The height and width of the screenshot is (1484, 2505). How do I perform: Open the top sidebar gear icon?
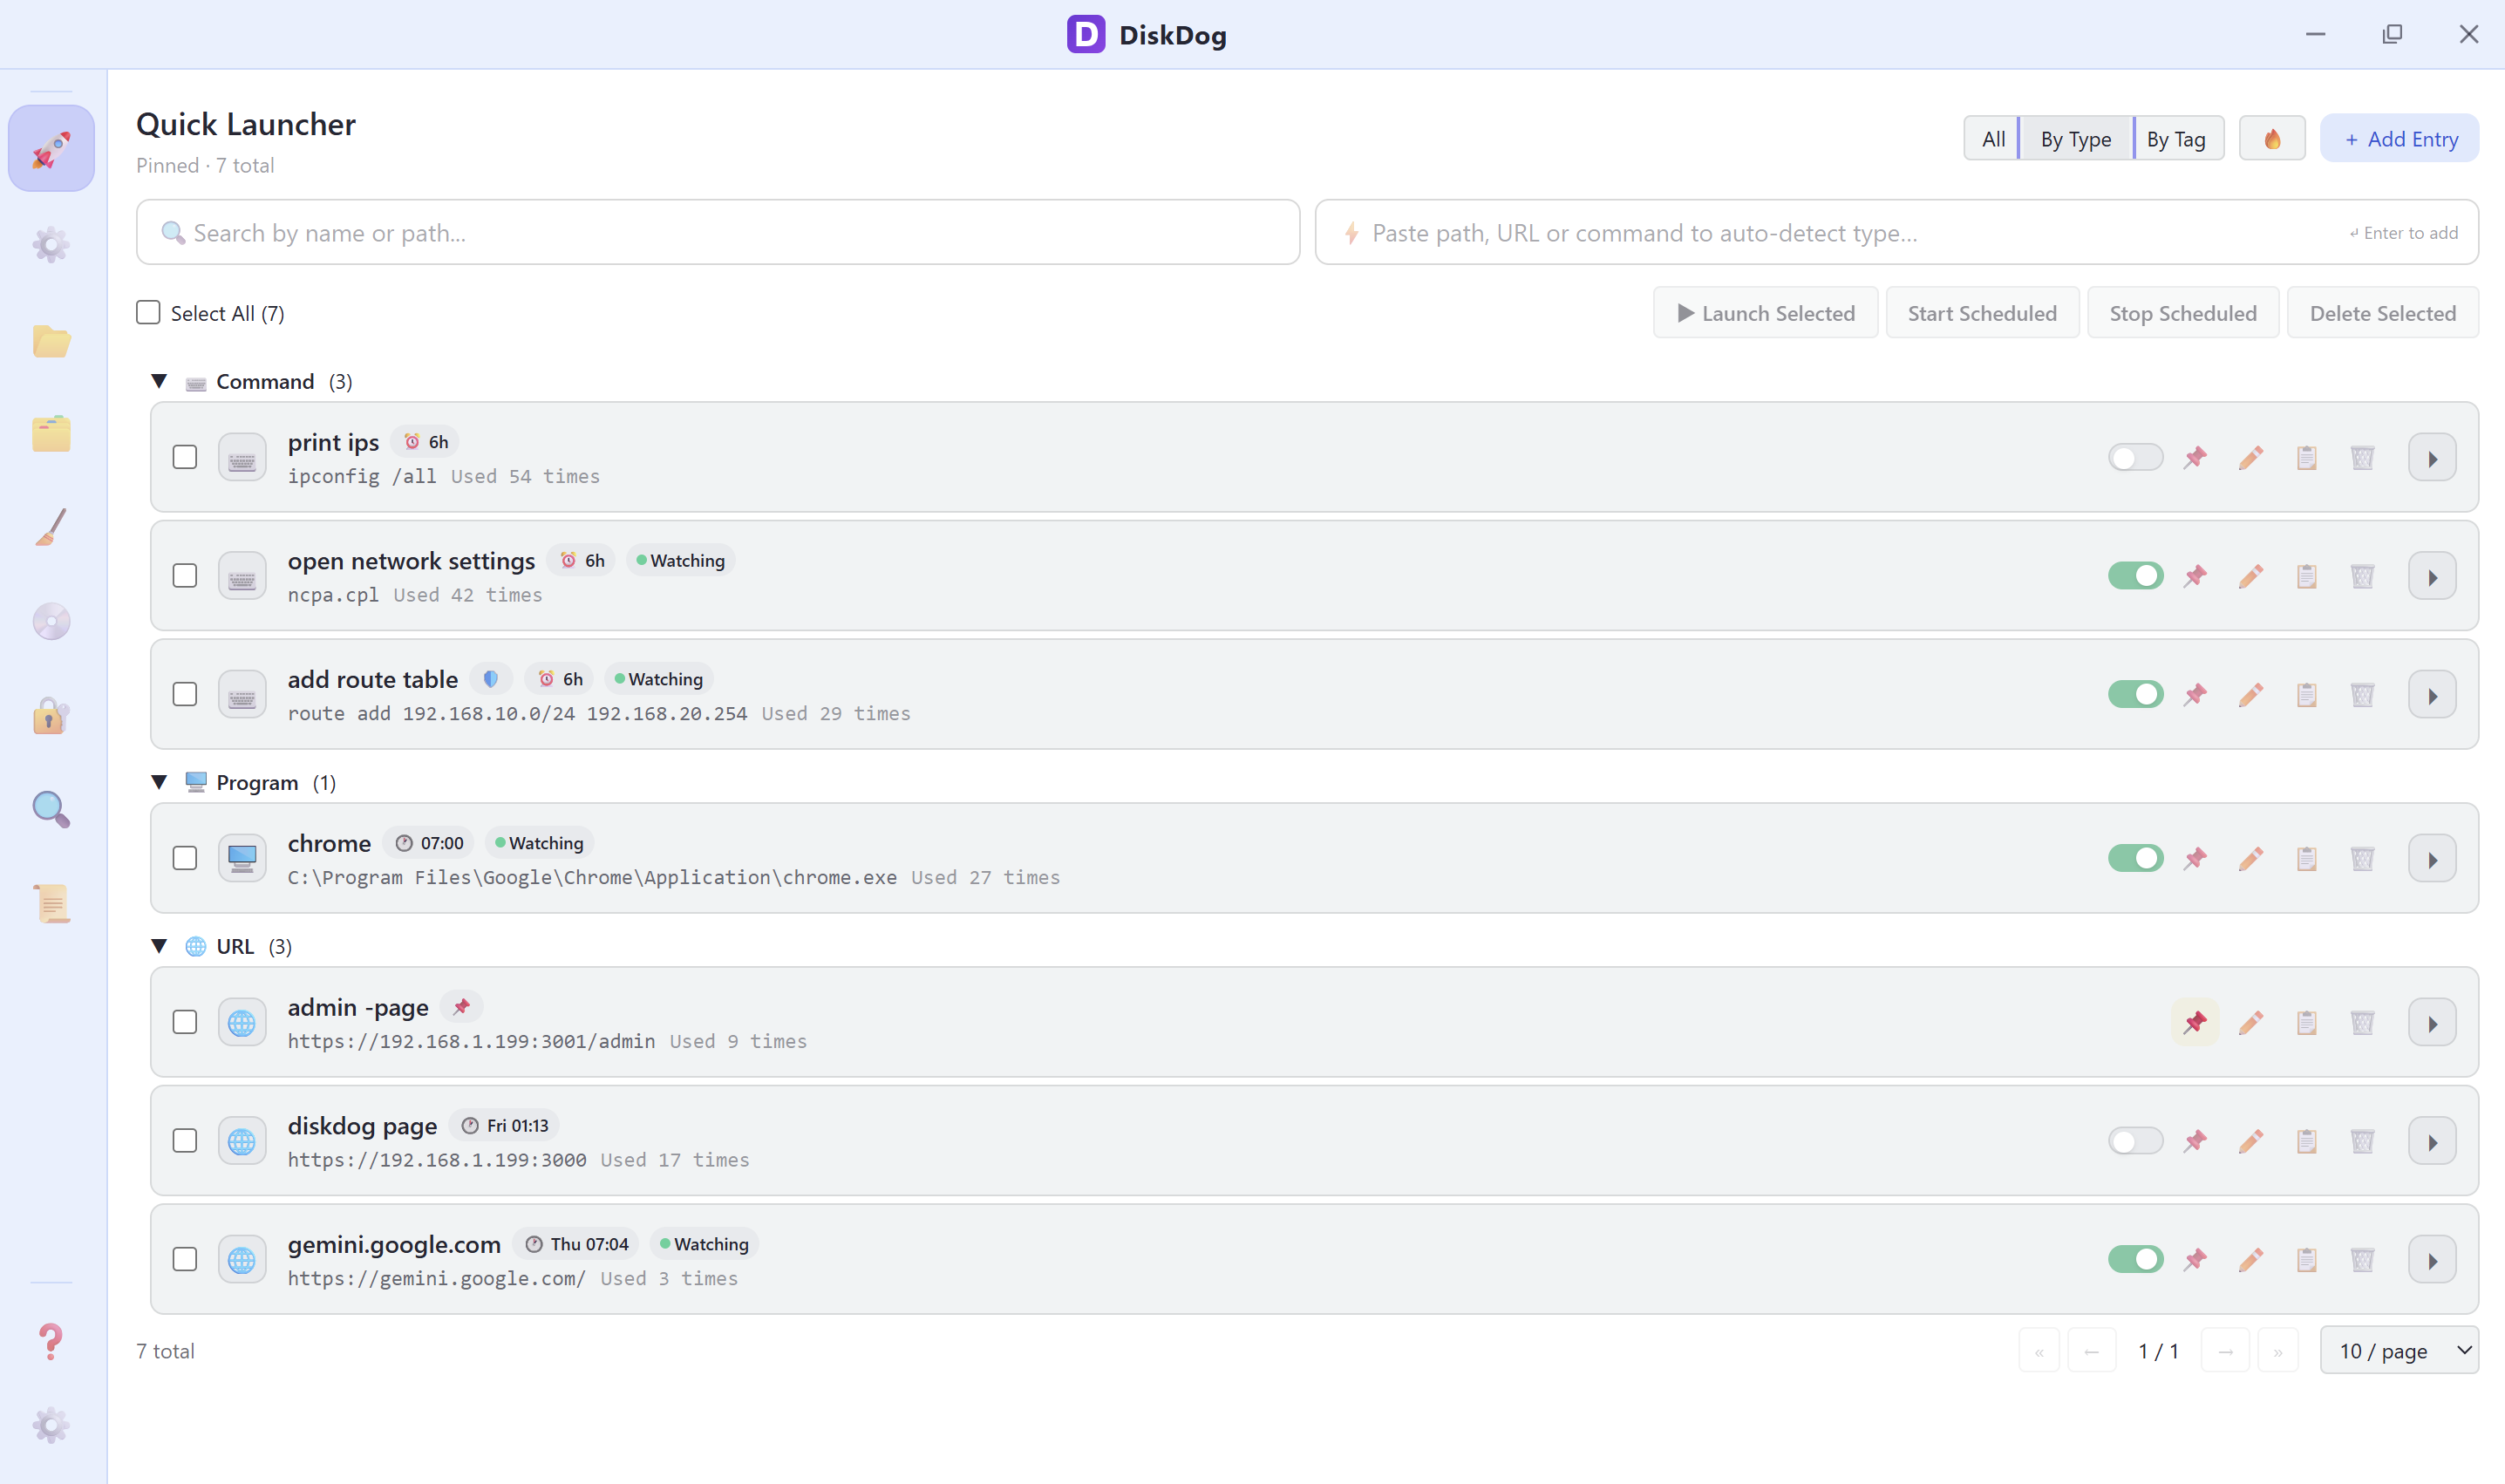click(51, 244)
